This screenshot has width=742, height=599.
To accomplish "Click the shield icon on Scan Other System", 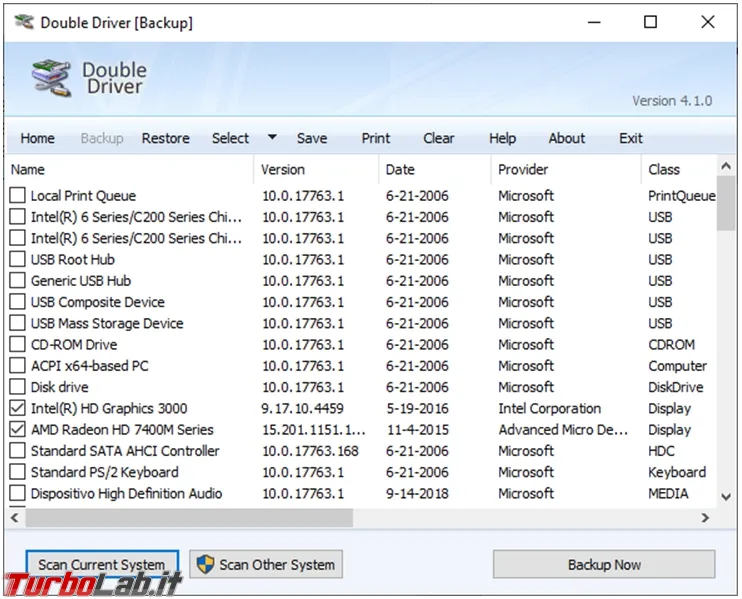I will click(x=205, y=564).
